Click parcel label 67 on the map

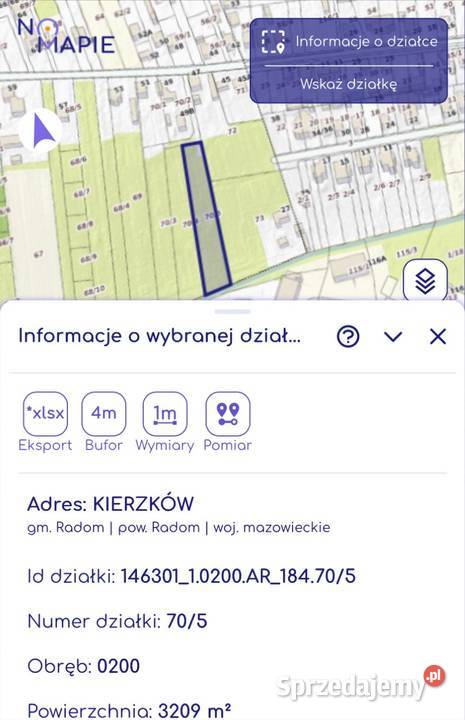(x=39, y=253)
